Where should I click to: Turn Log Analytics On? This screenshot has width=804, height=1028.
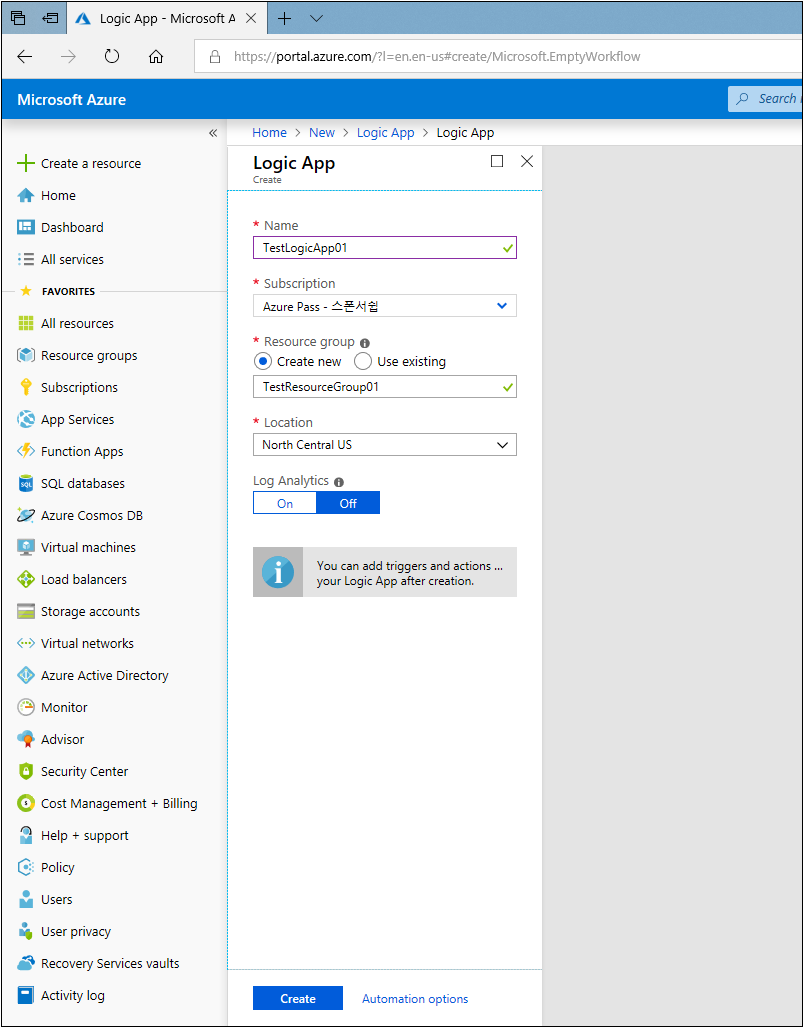coord(285,504)
